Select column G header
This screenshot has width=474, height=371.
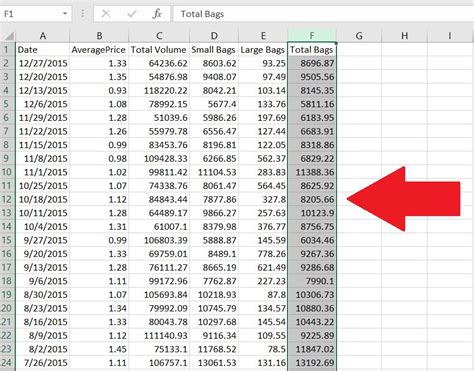coord(359,36)
